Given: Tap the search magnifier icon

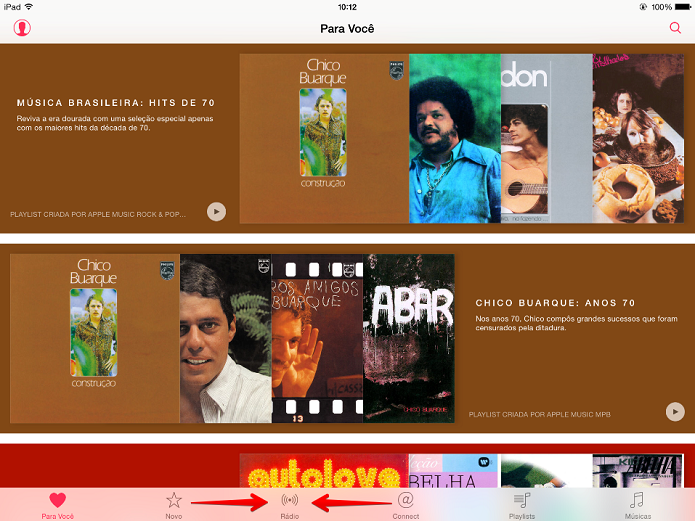Looking at the screenshot, I should point(675,28).
